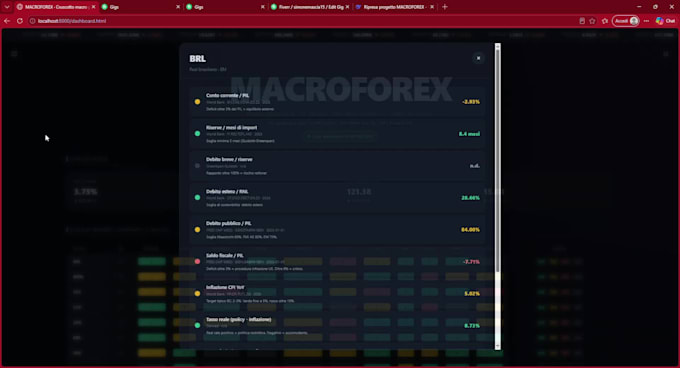View site information icon in address bar
This screenshot has height=368, width=680.
point(32,21)
